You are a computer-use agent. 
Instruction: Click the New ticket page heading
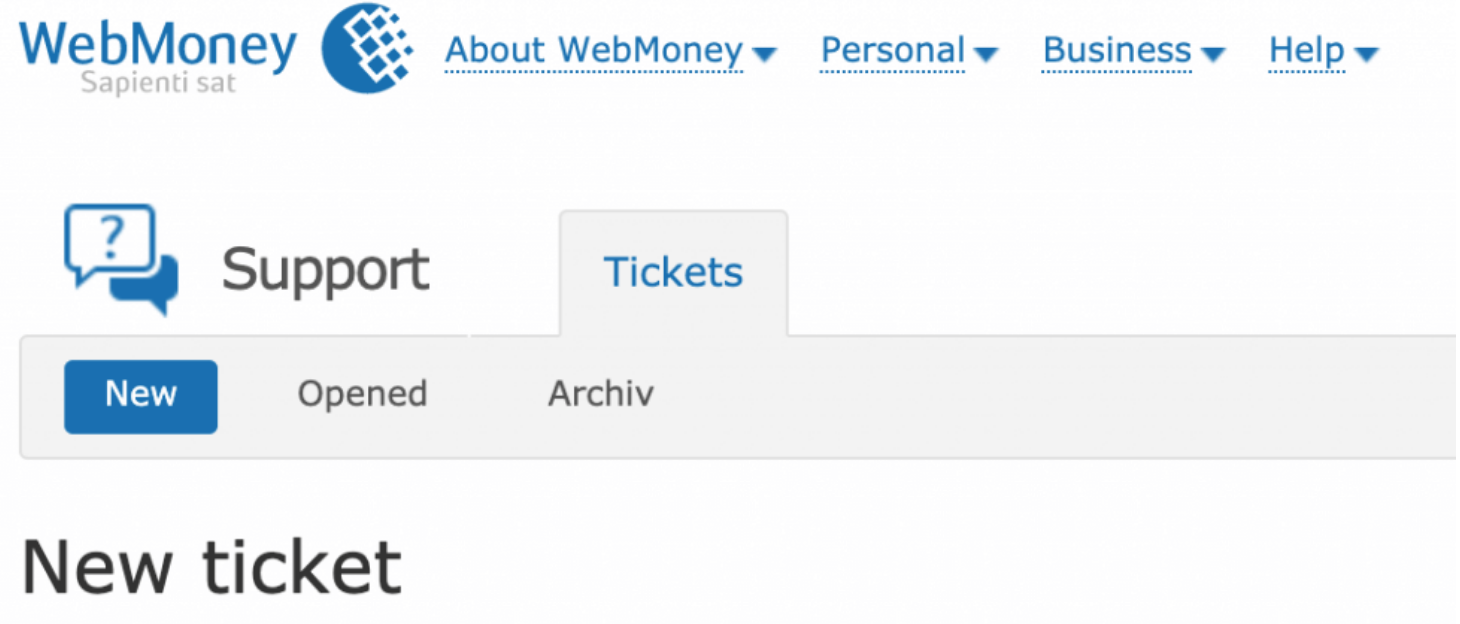(x=211, y=568)
